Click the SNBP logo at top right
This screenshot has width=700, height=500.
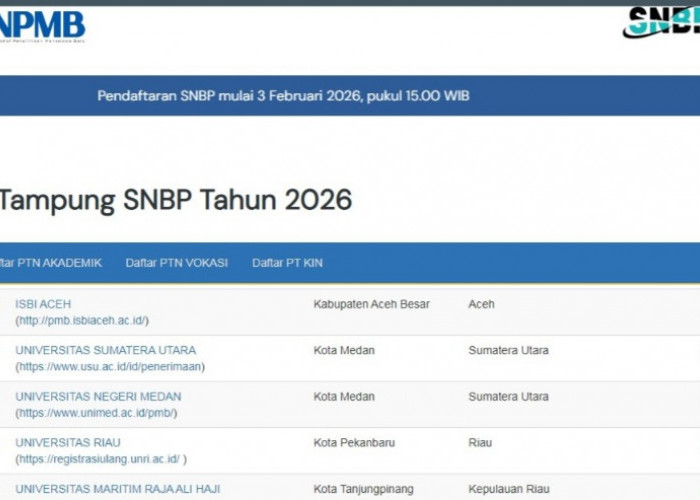tap(662, 22)
